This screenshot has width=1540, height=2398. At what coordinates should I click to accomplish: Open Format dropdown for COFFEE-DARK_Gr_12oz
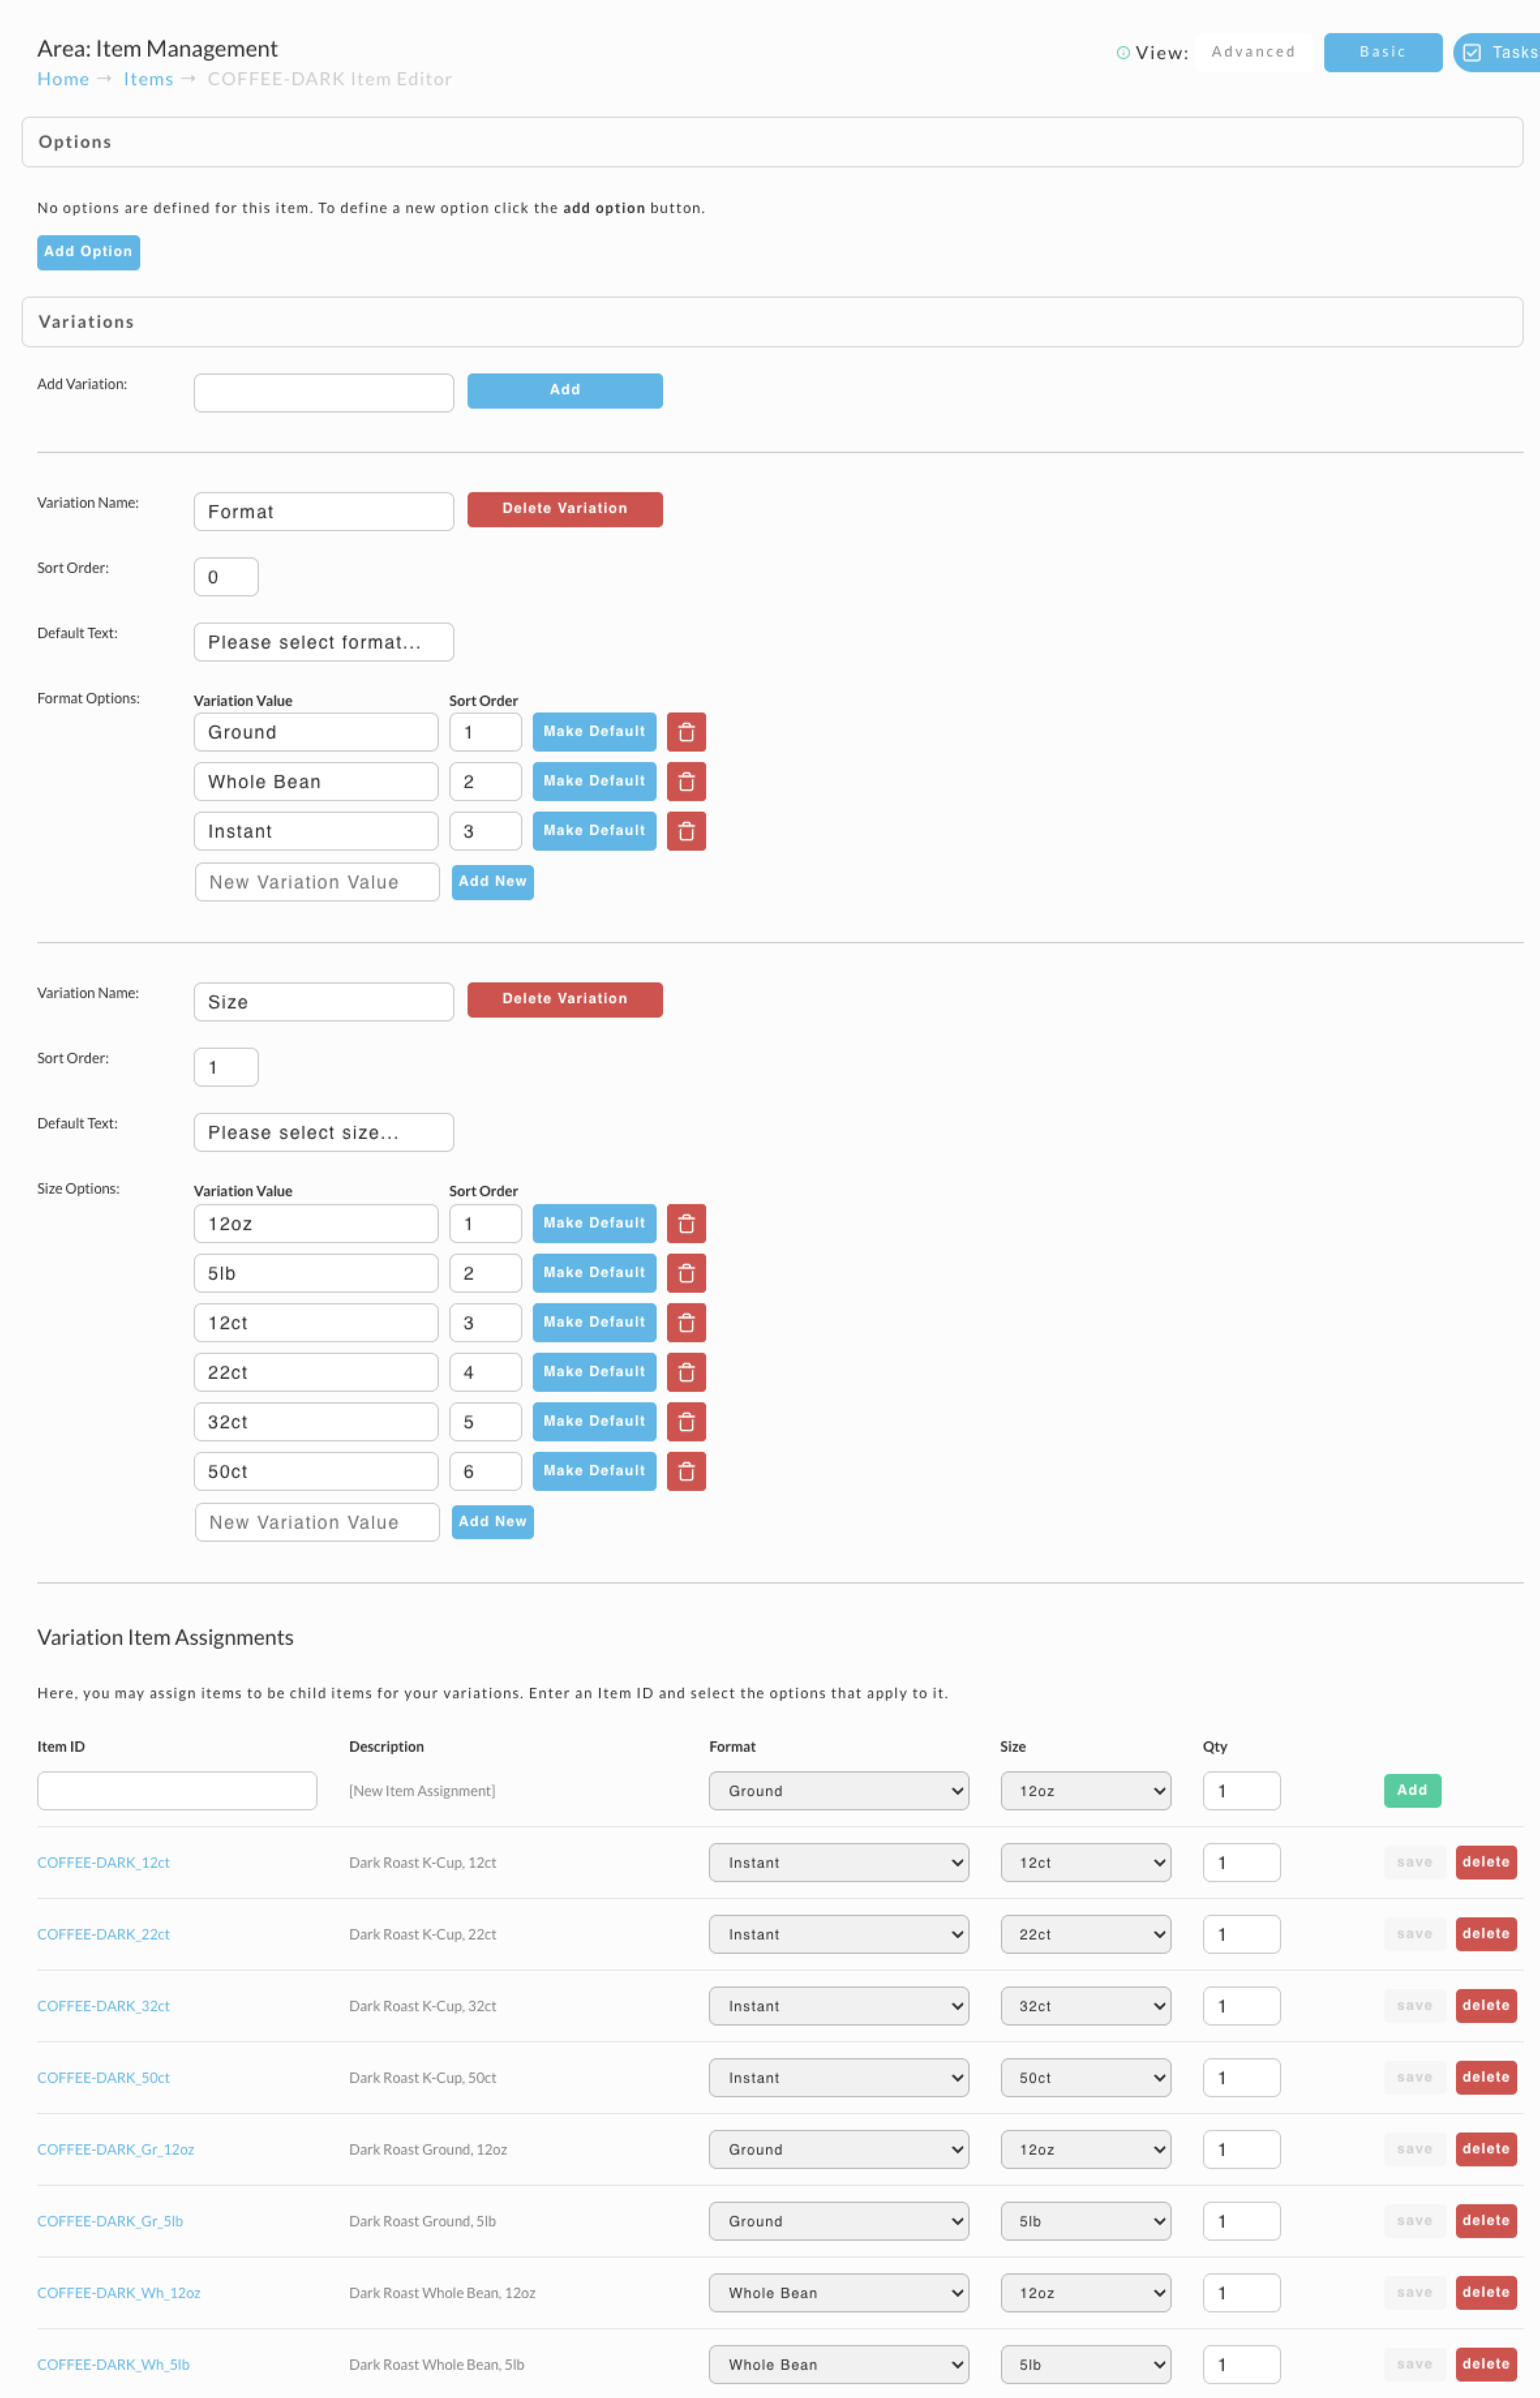(838, 2150)
